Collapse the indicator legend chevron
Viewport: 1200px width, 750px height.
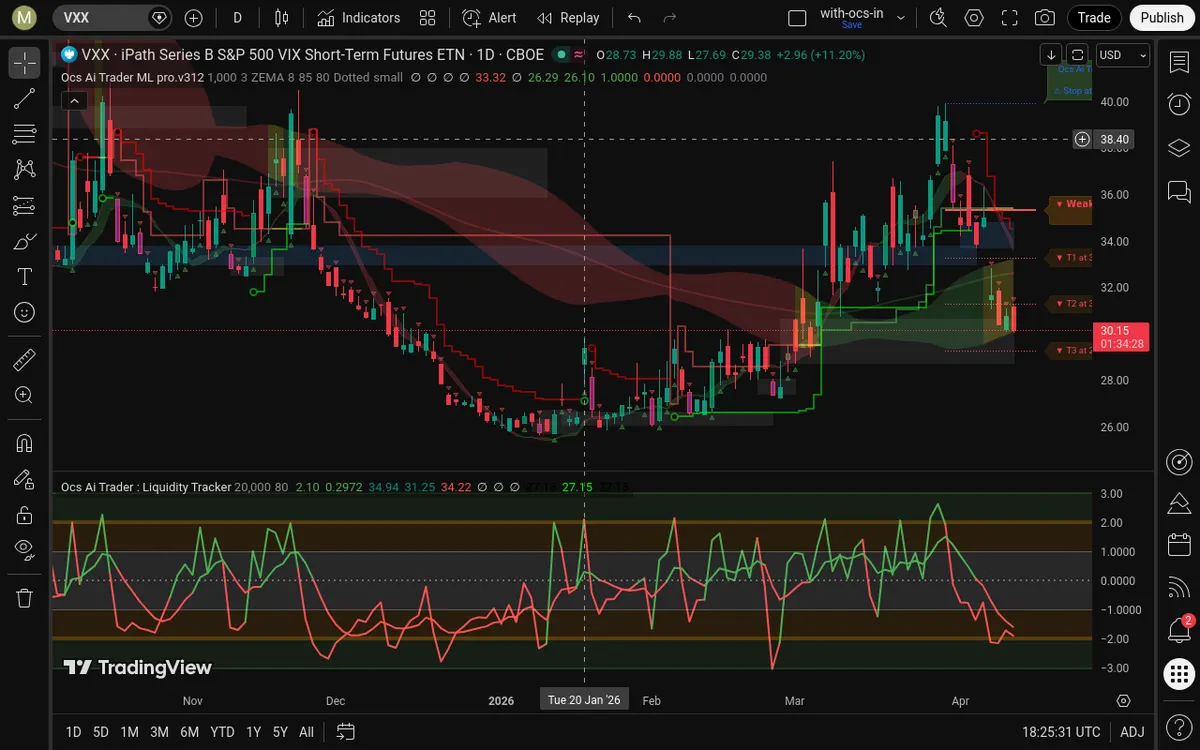[74, 100]
